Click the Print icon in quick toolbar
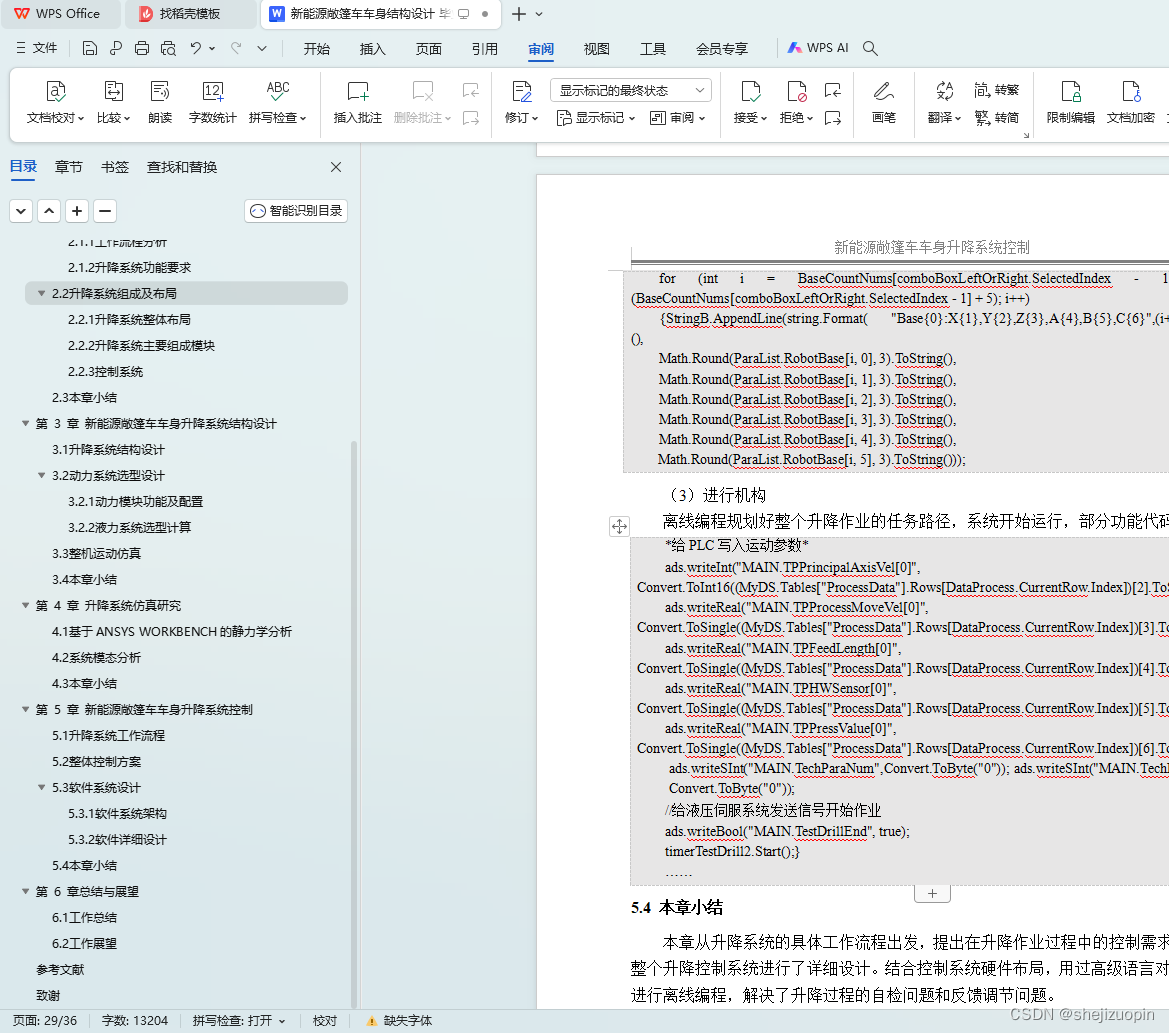The image size is (1169, 1033). [142, 48]
